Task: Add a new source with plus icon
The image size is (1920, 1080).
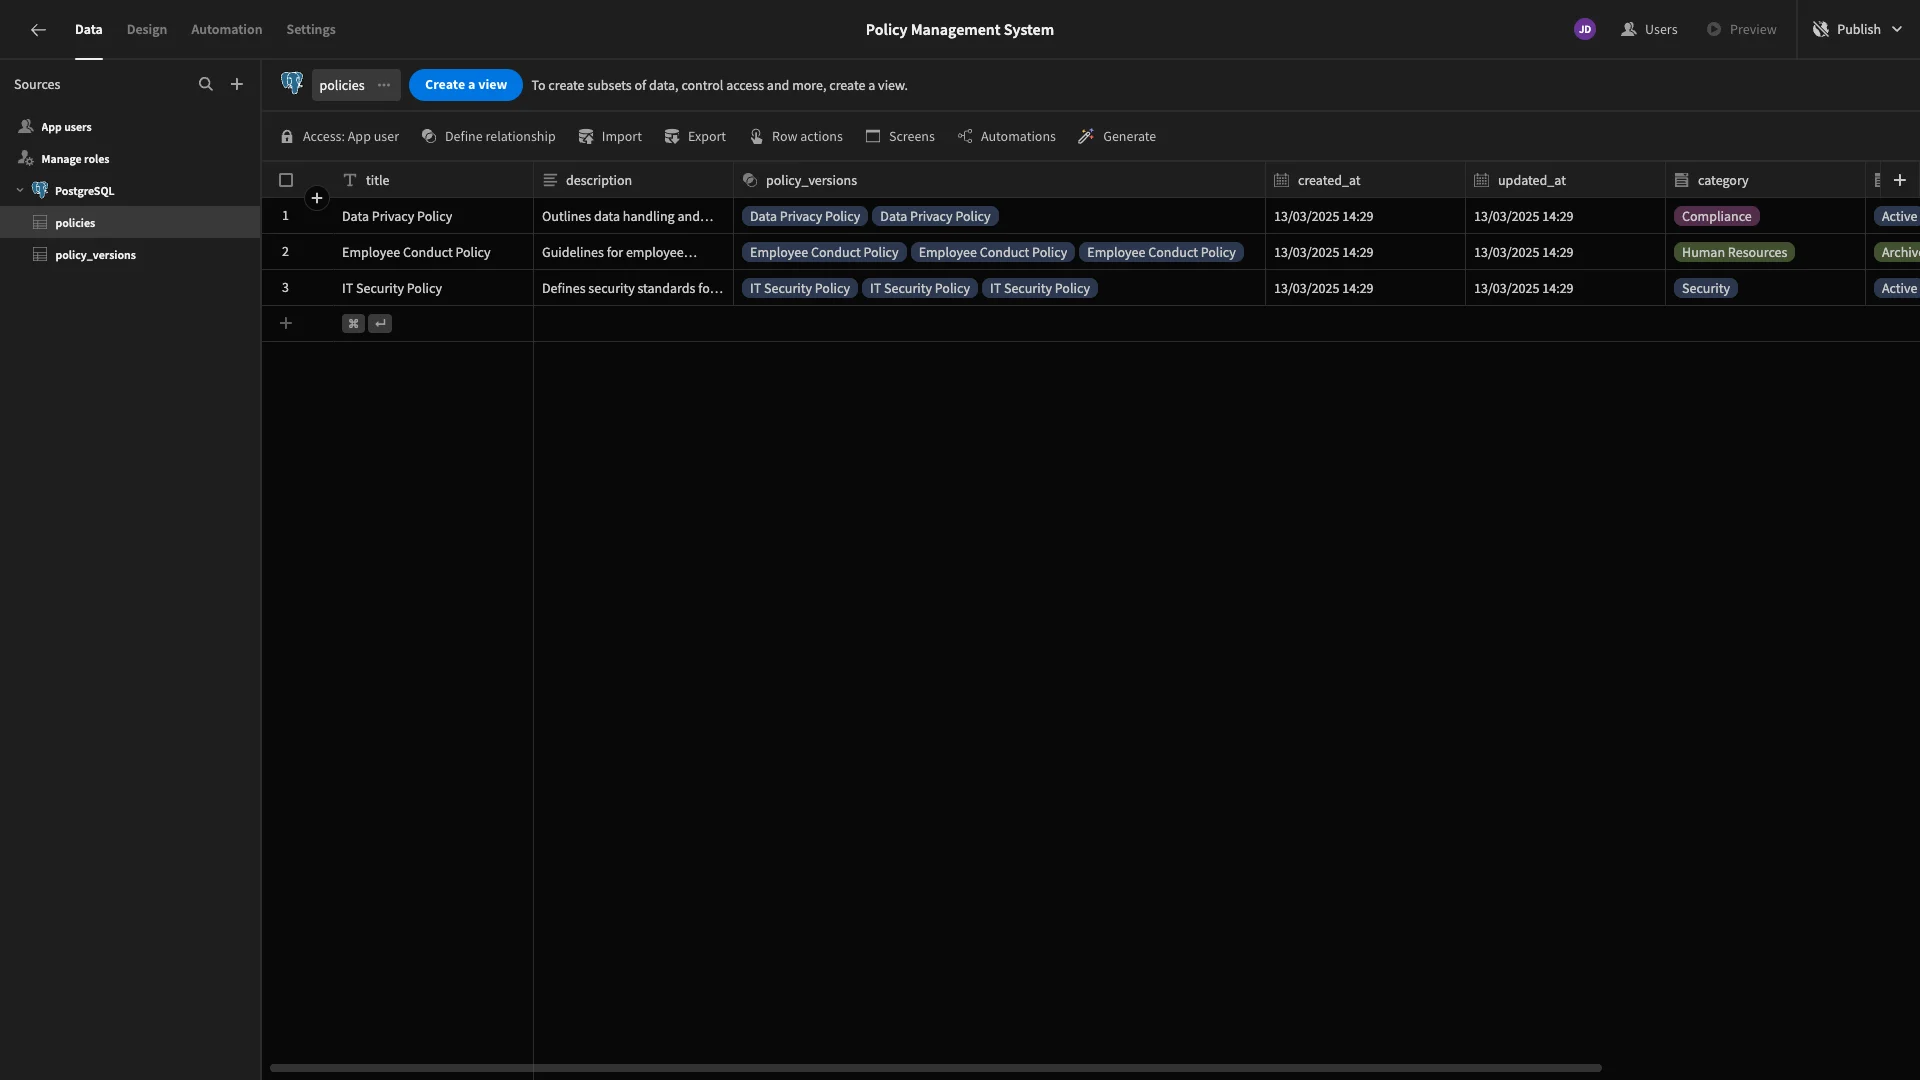Action: click(x=237, y=85)
